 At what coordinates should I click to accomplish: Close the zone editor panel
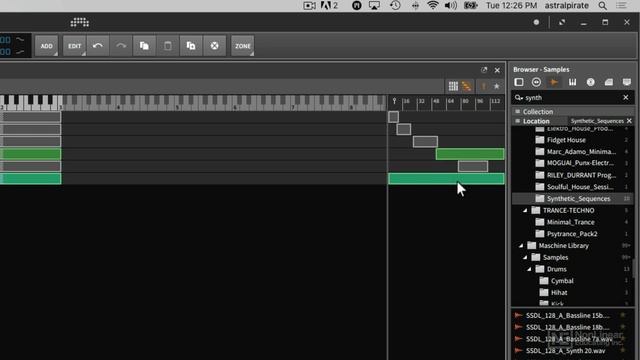click(x=497, y=70)
